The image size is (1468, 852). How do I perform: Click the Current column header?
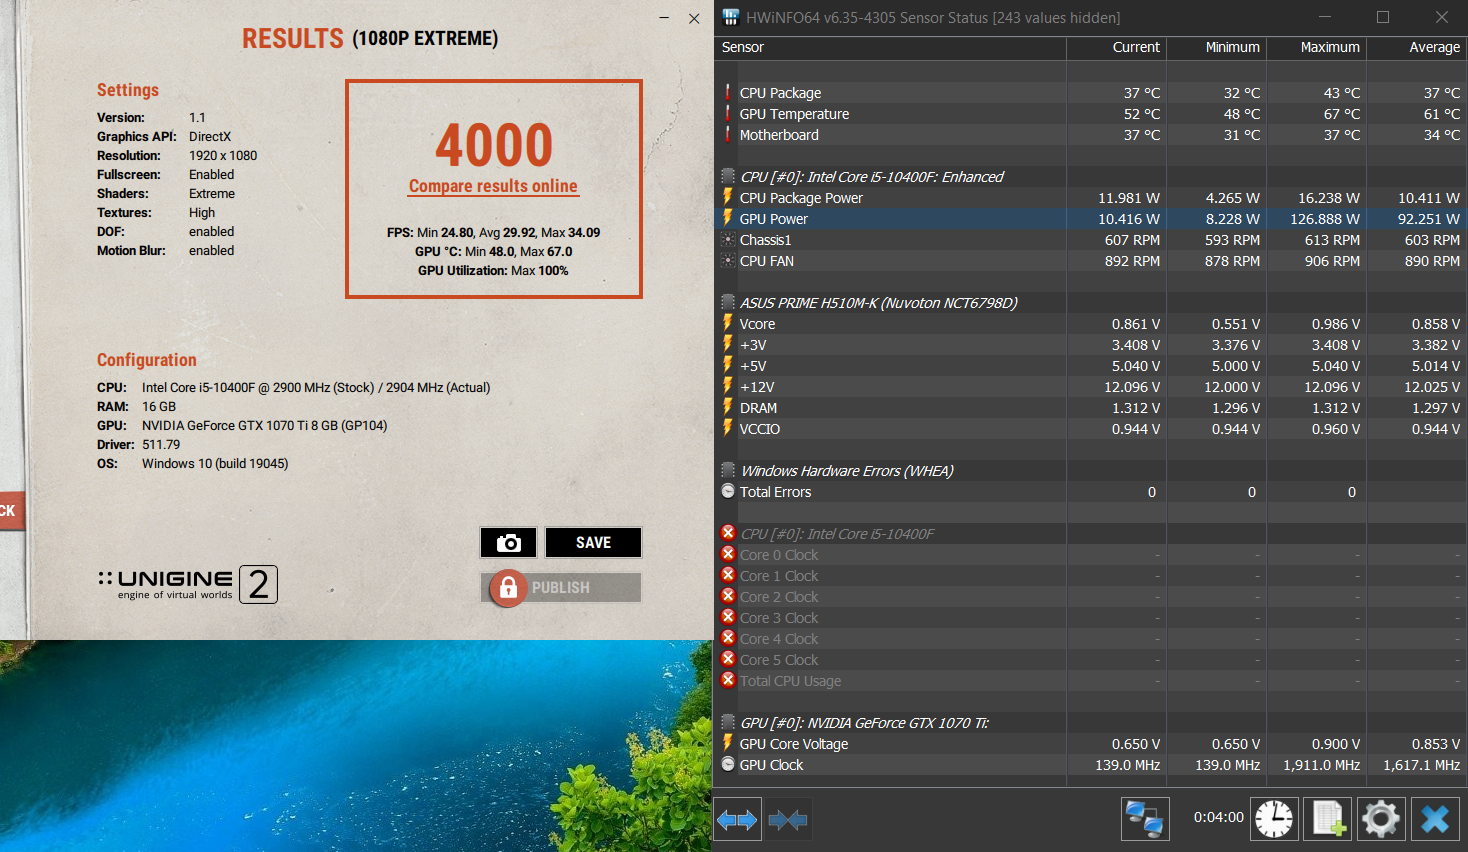pyautogui.click(x=1136, y=47)
